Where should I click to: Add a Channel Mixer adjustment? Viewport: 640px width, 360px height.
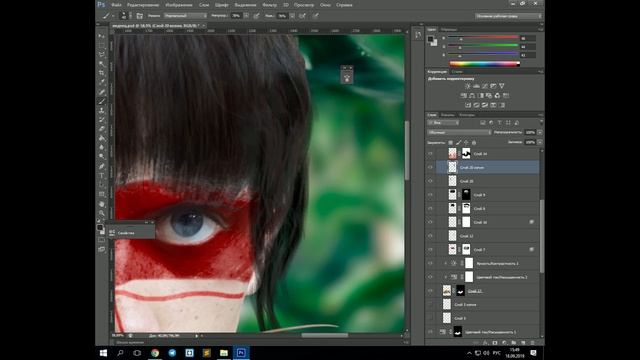pyautogui.click(x=498, y=96)
